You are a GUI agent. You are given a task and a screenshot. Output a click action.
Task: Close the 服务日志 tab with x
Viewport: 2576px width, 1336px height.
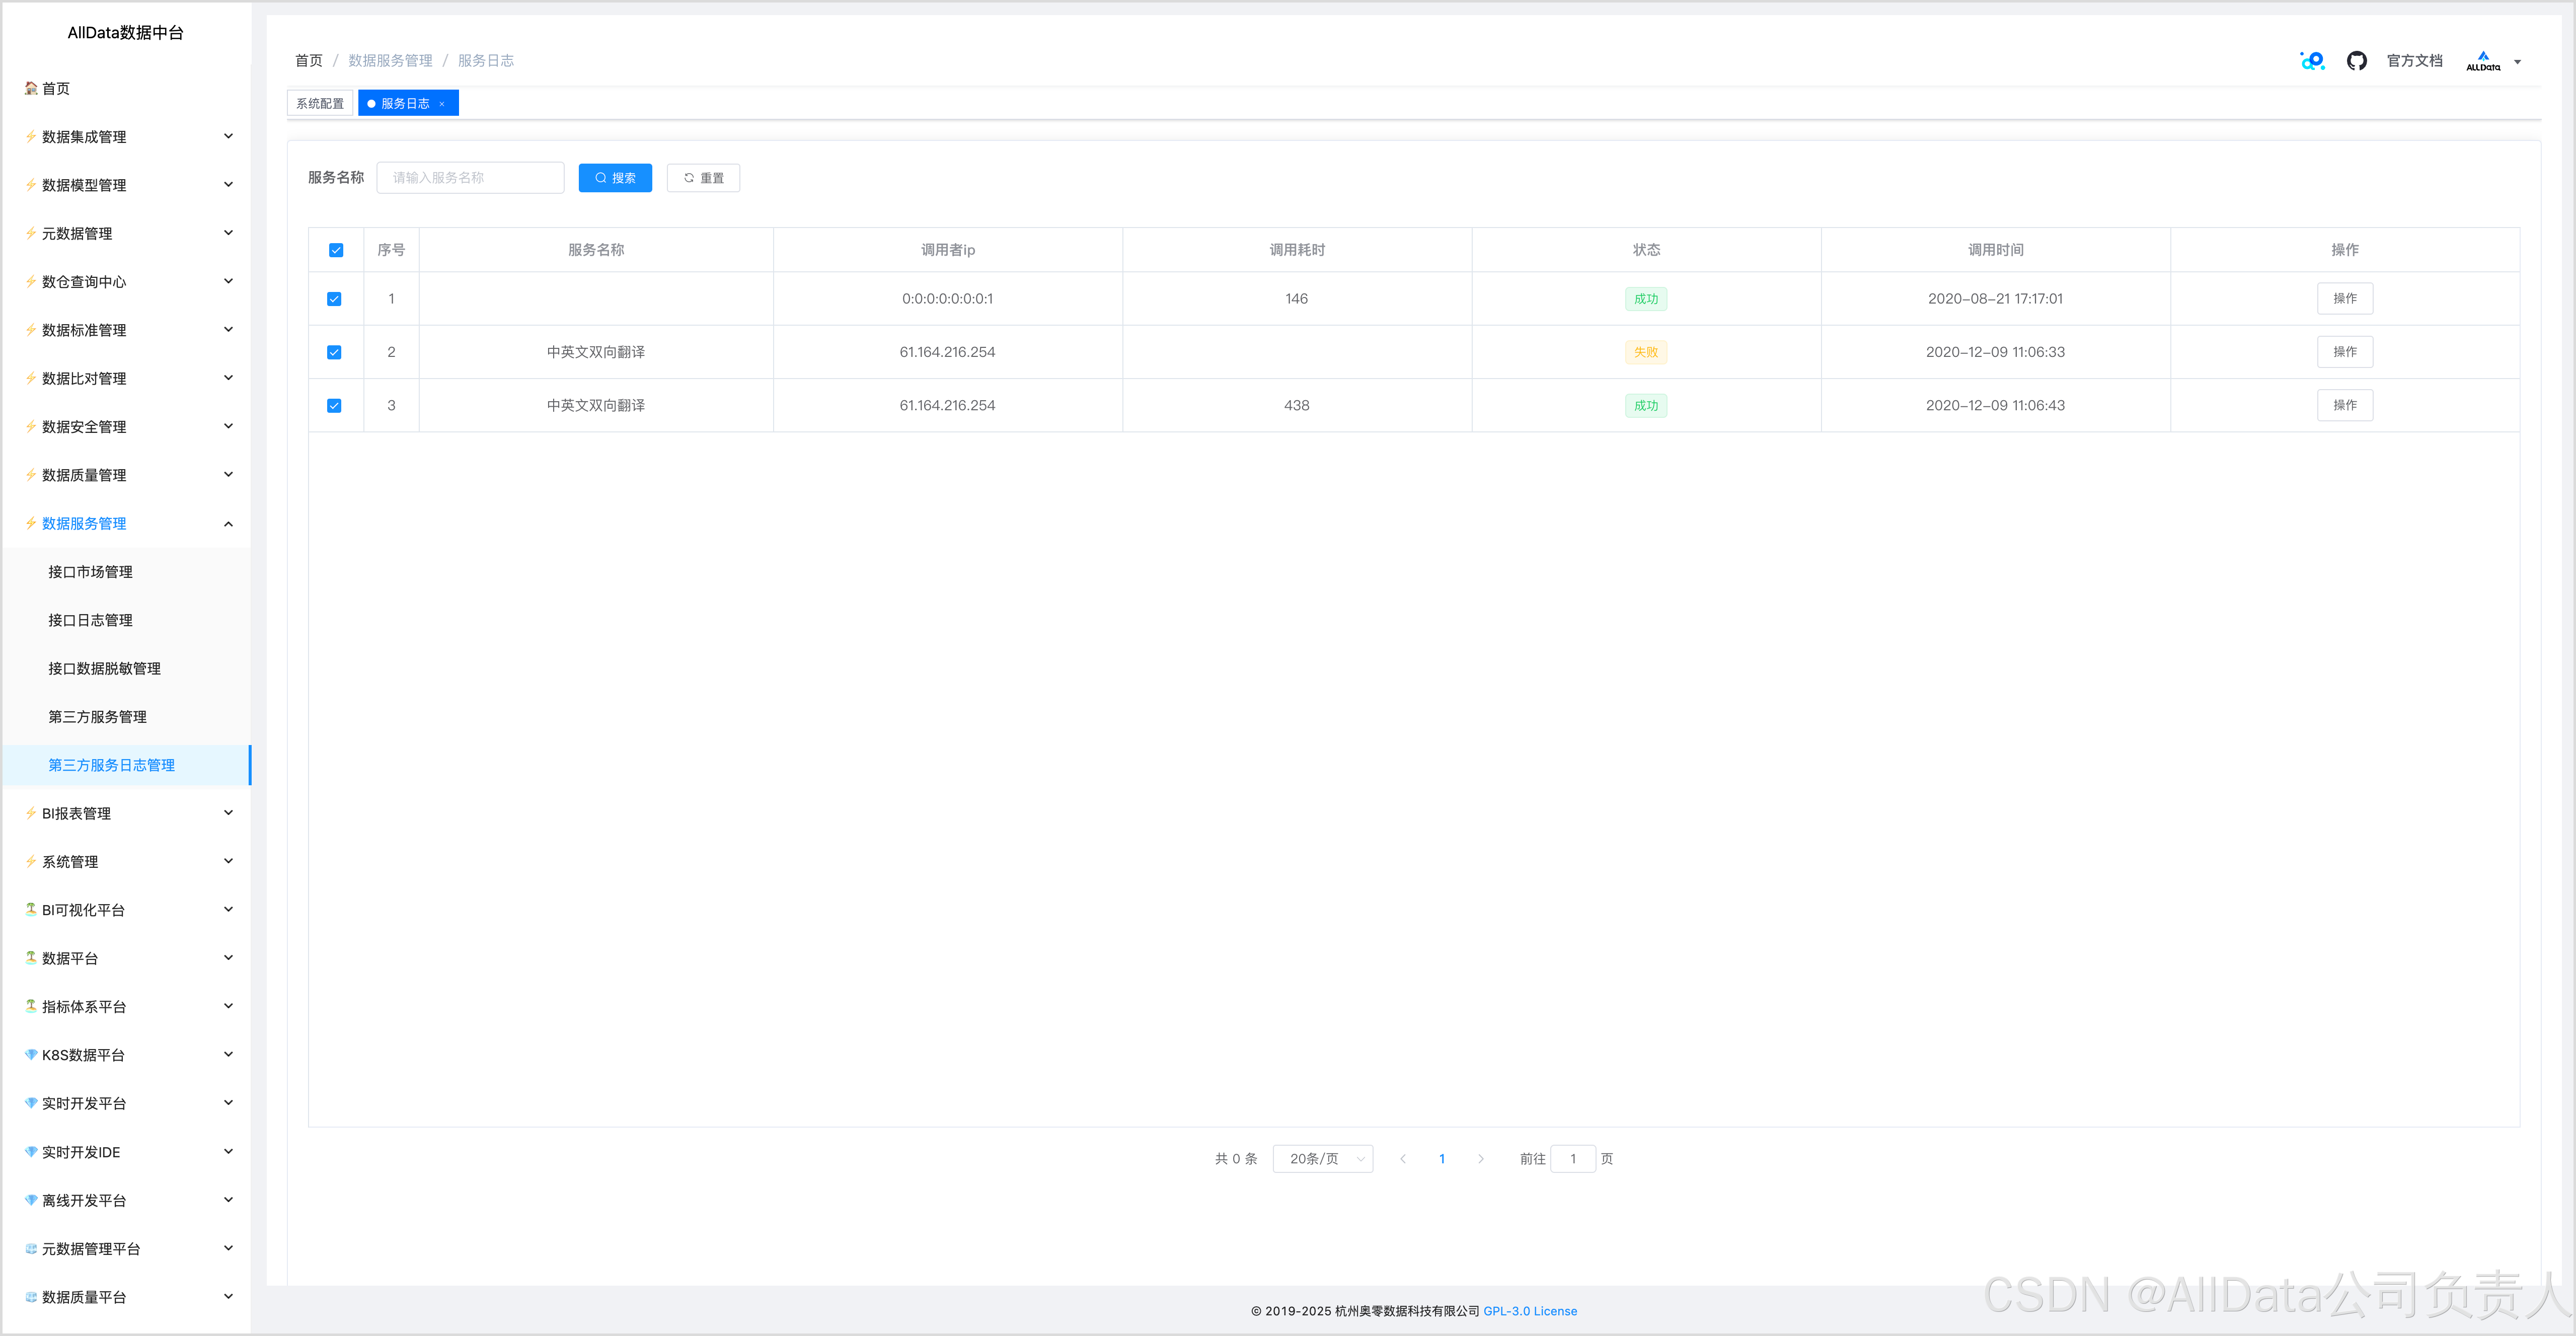coord(442,104)
